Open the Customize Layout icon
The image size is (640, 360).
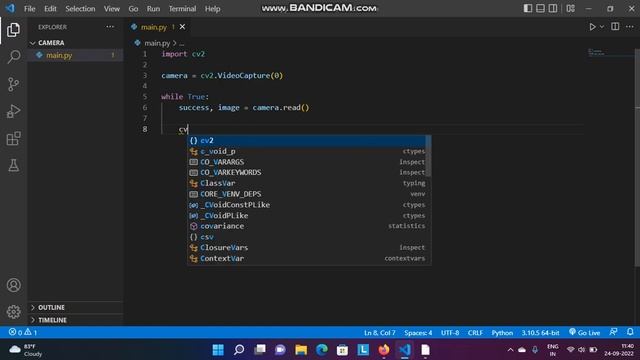tap(571, 9)
